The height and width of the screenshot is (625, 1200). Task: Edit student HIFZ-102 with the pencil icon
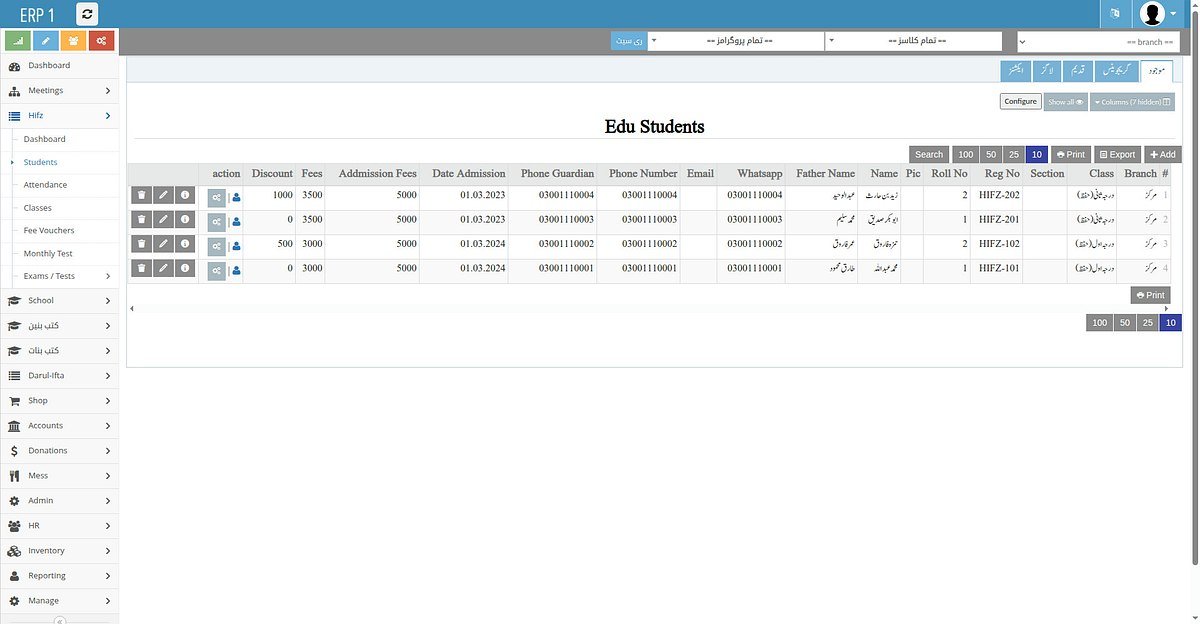tap(163, 243)
